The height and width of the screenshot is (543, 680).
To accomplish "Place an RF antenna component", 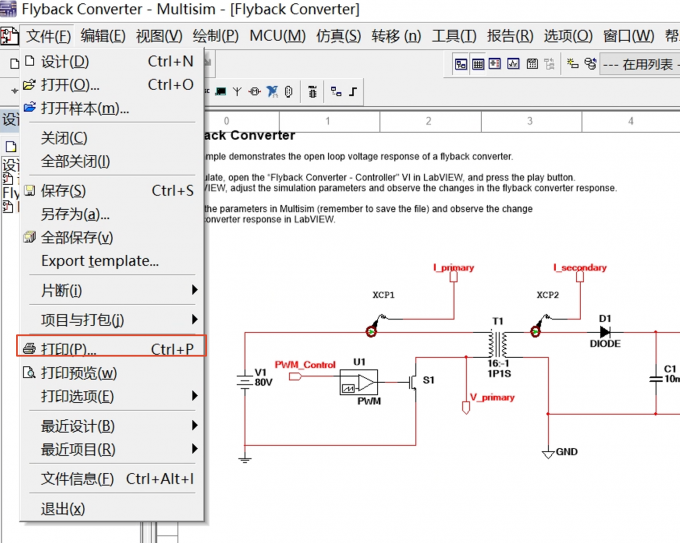I will coord(237,92).
